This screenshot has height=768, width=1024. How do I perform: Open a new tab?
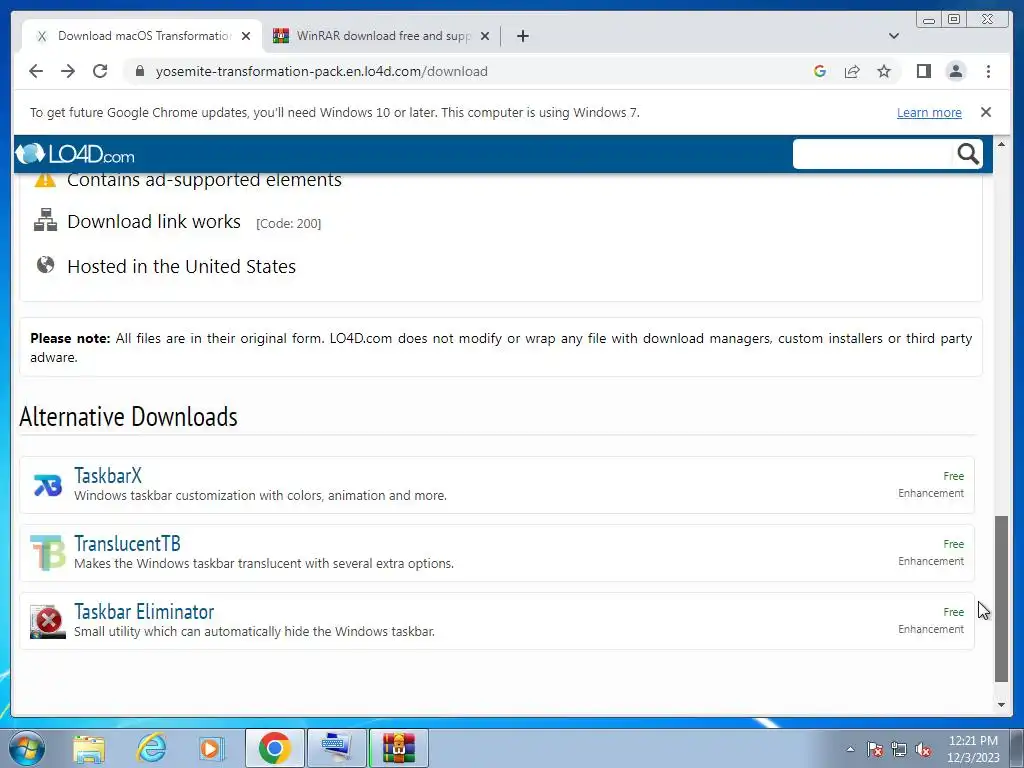tap(522, 36)
